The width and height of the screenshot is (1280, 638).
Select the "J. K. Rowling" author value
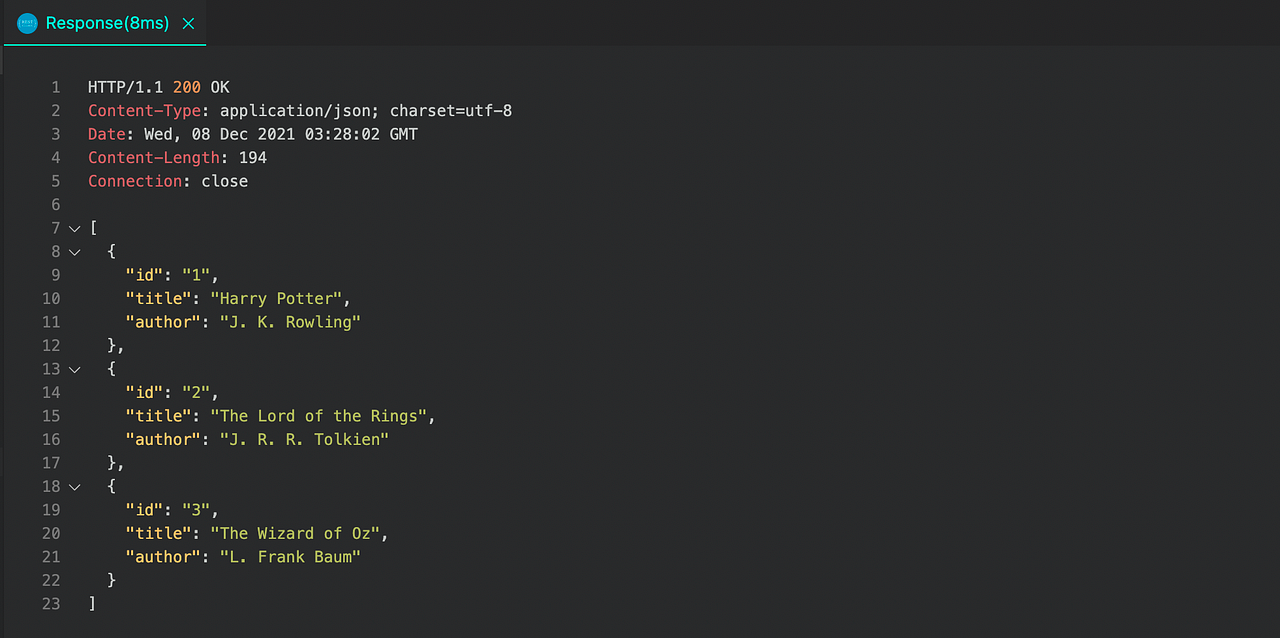coord(290,321)
